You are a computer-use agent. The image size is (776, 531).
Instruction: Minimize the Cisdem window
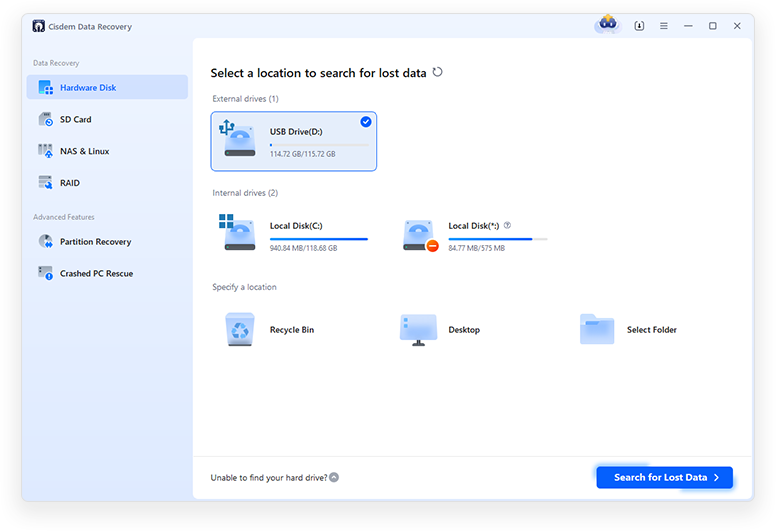[688, 26]
